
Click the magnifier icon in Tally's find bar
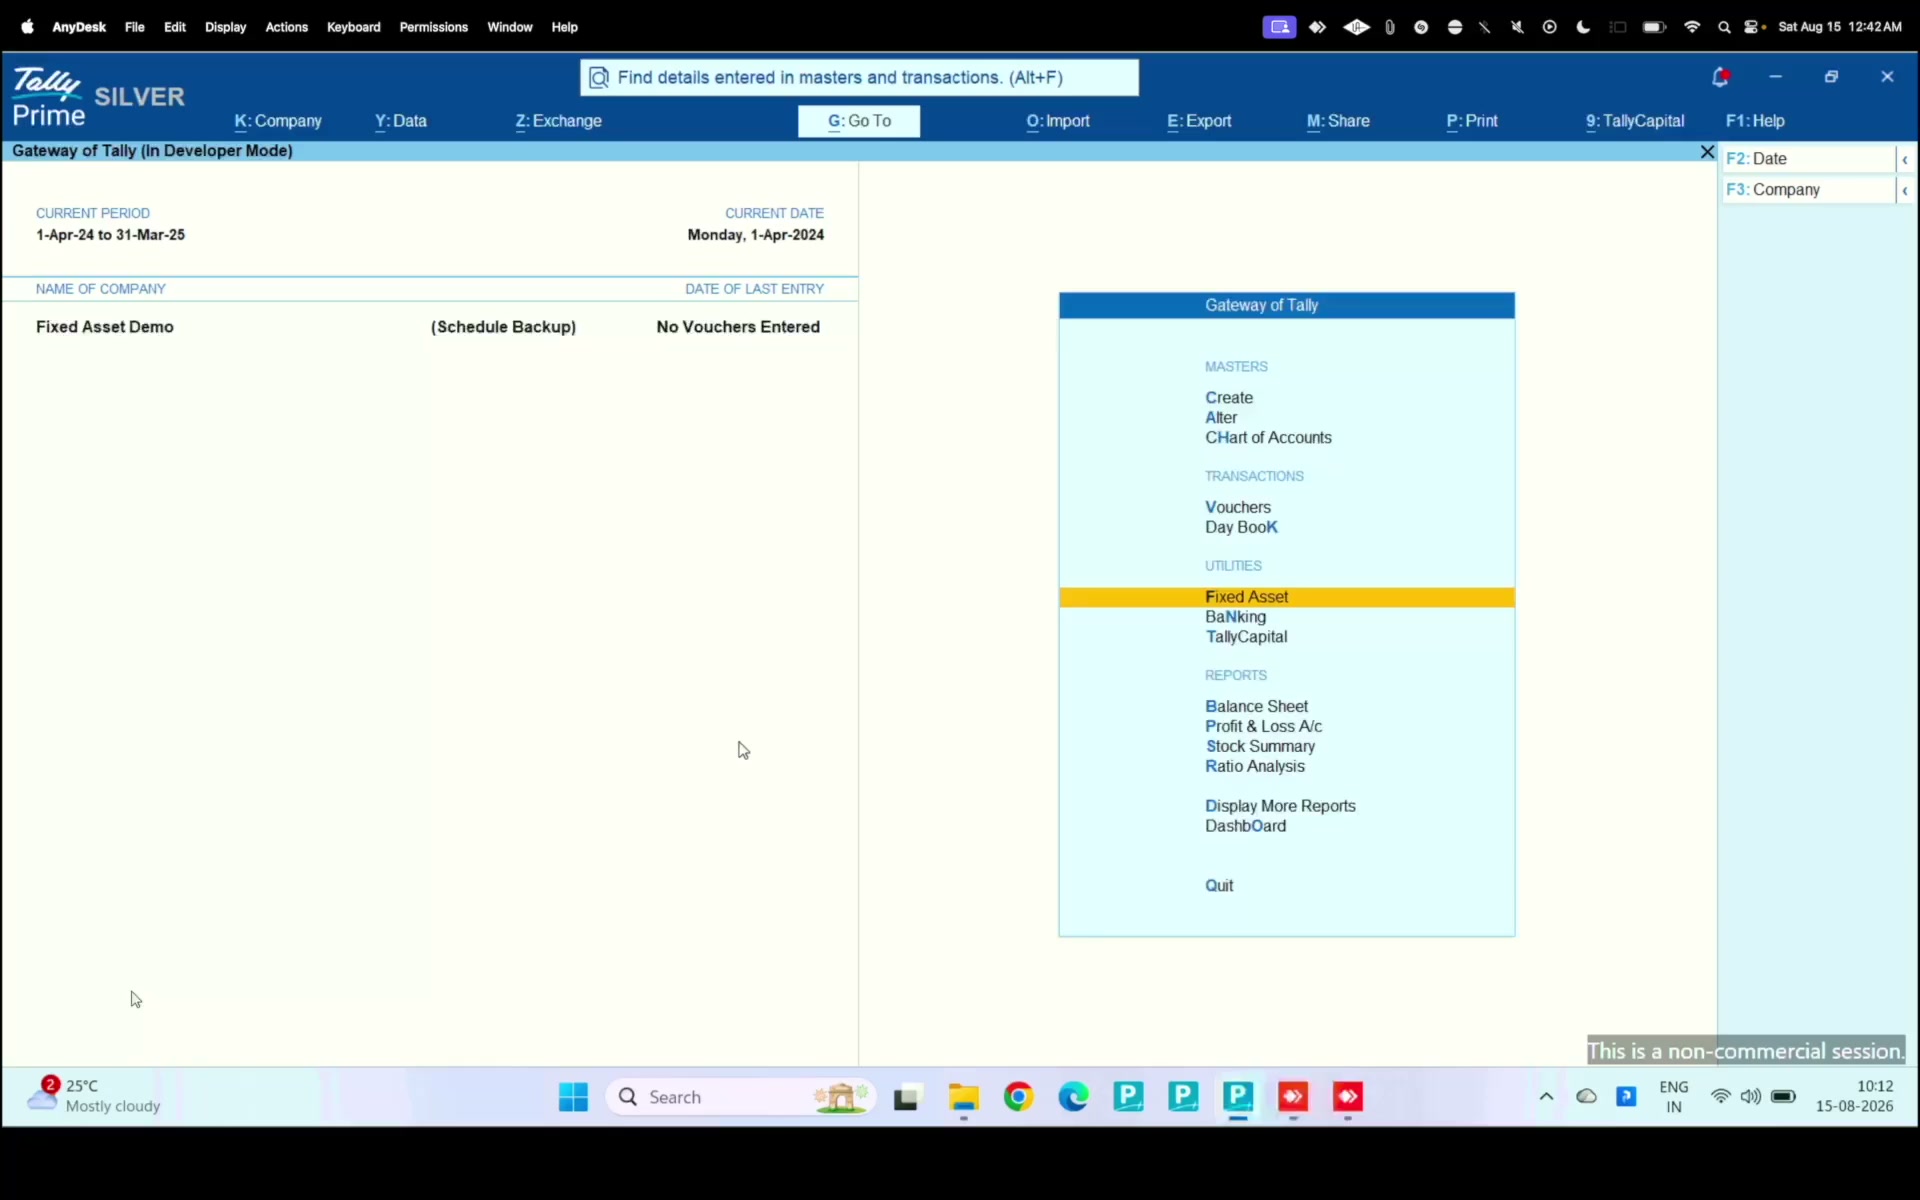click(599, 78)
